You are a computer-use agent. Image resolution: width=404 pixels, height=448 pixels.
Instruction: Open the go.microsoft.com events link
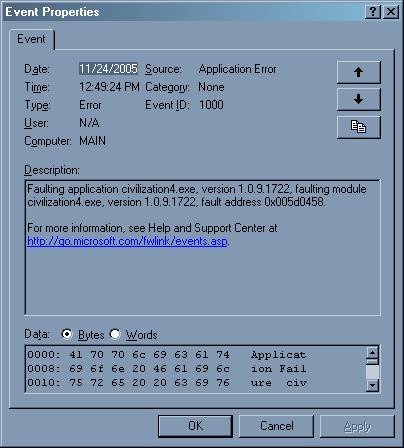(x=127, y=241)
